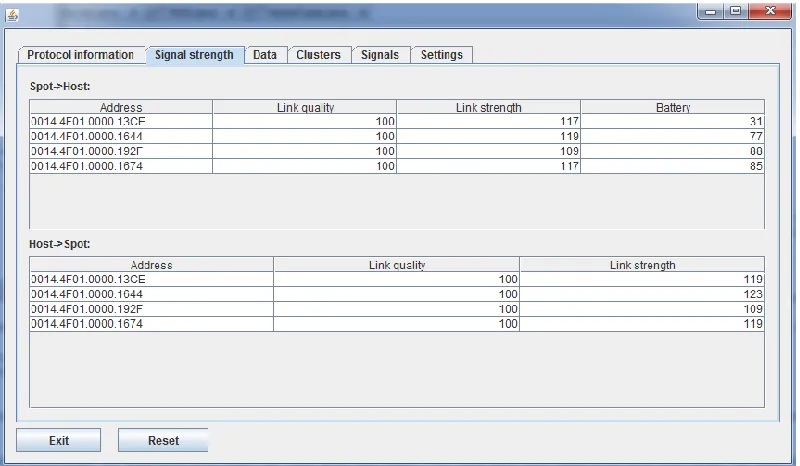The width and height of the screenshot is (800, 466).
Task: Select address 0014.4F01.0000.1644 in Host->Spot table
Action: [x=152, y=294]
